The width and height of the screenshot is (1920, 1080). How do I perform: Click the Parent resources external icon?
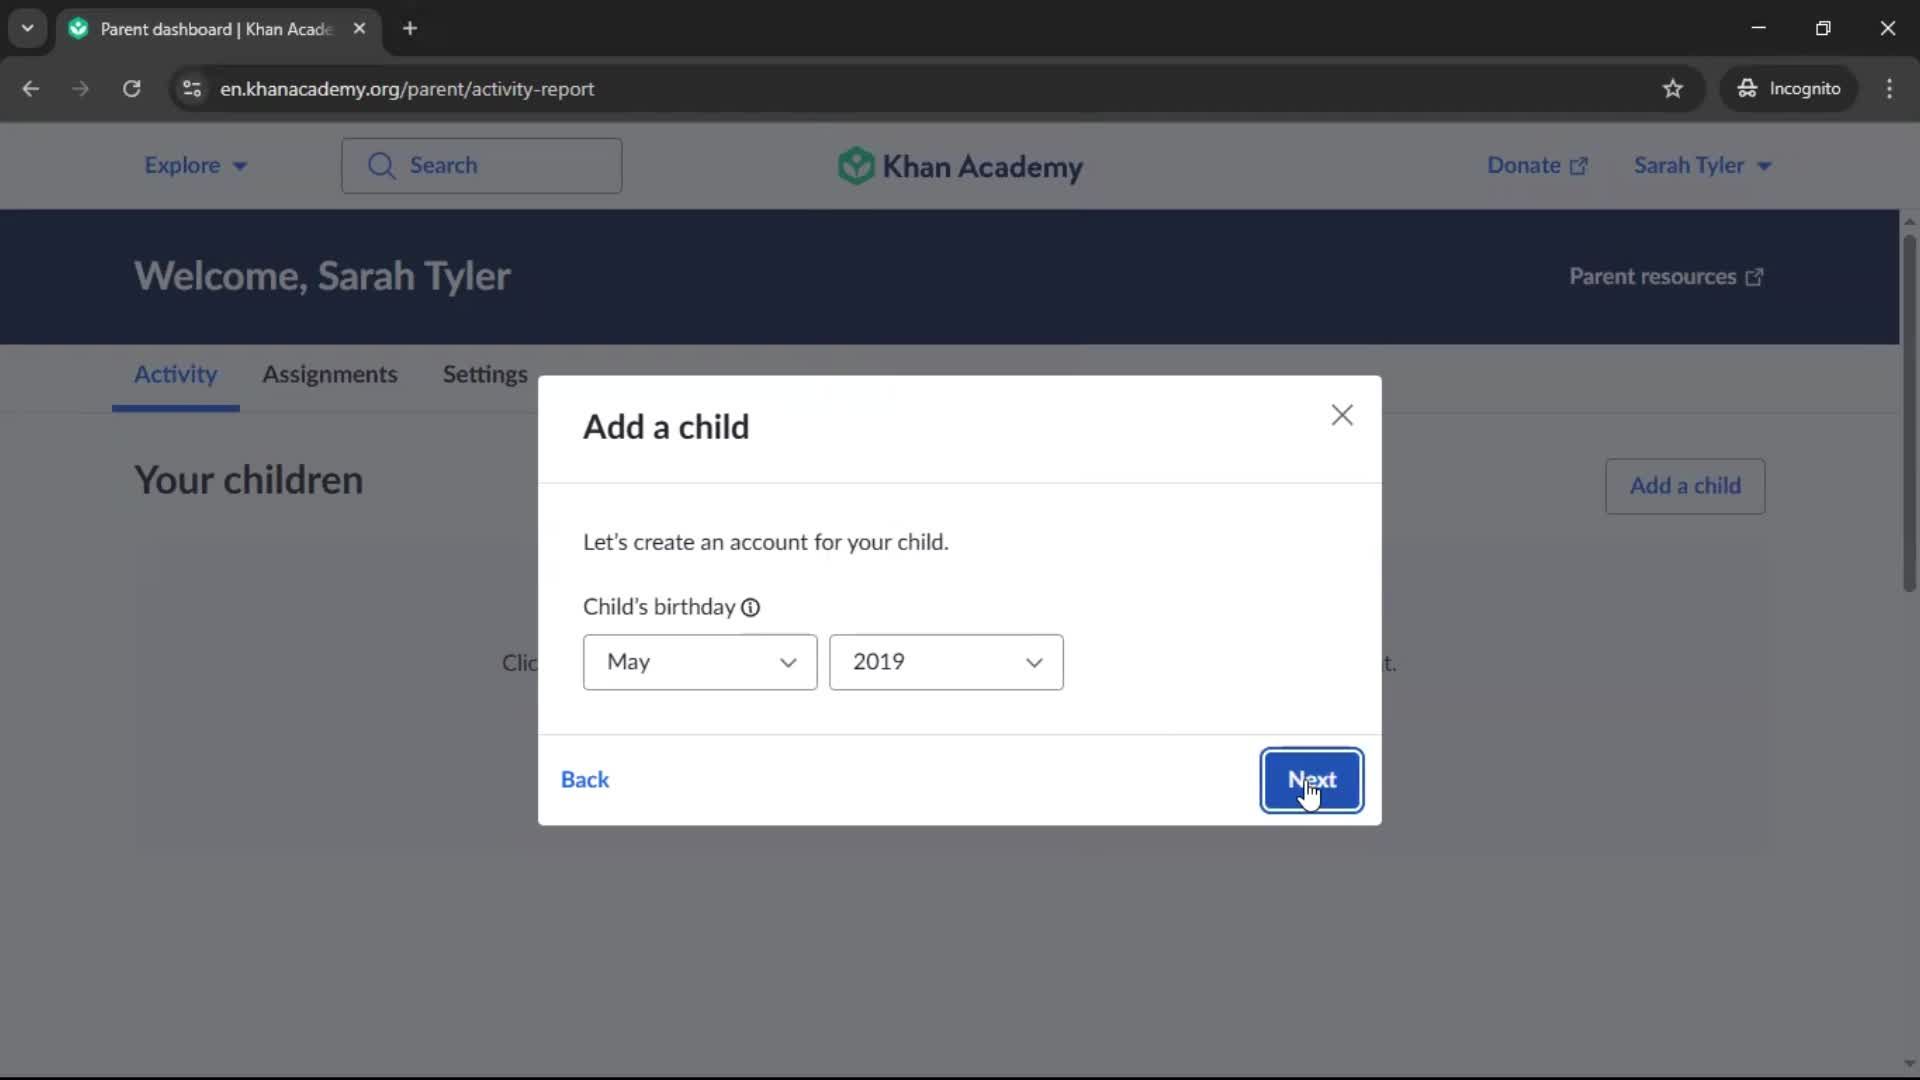(1754, 277)
